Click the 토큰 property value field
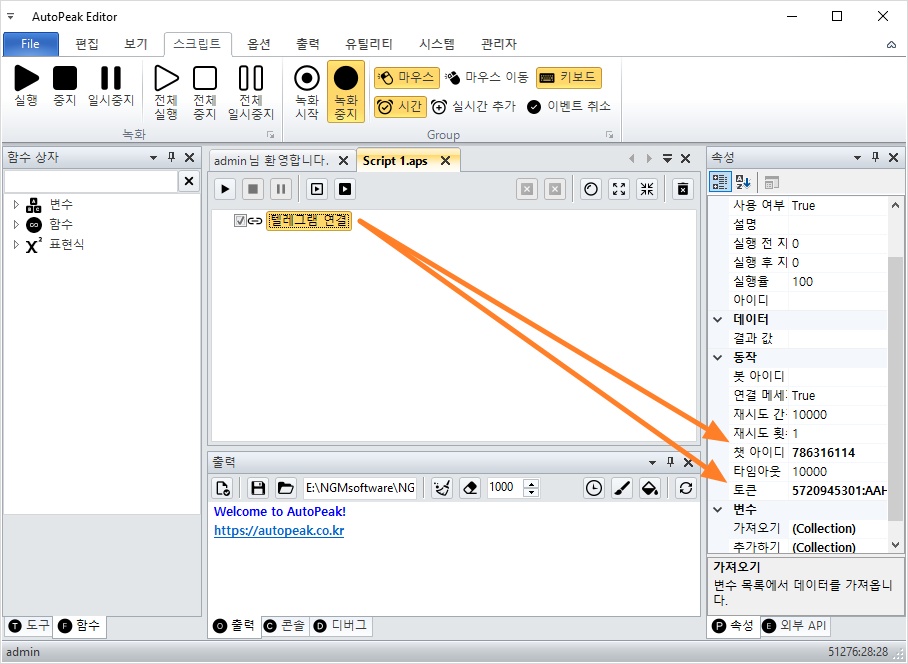Image resolution: width=908 pixels, height=664 pixels. pos(837,490)
